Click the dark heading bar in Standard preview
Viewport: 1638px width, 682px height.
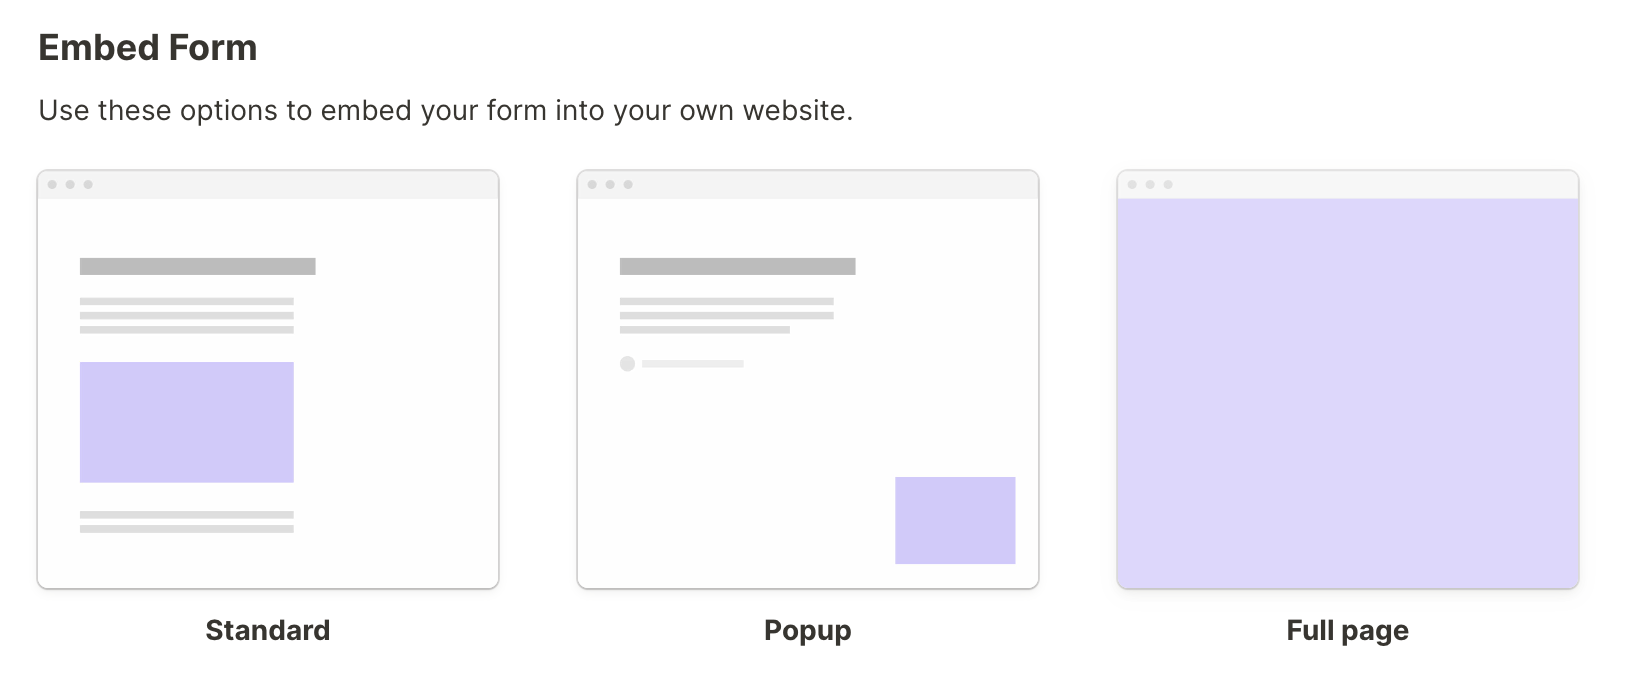pyautogui.click(x=197, y=266)
